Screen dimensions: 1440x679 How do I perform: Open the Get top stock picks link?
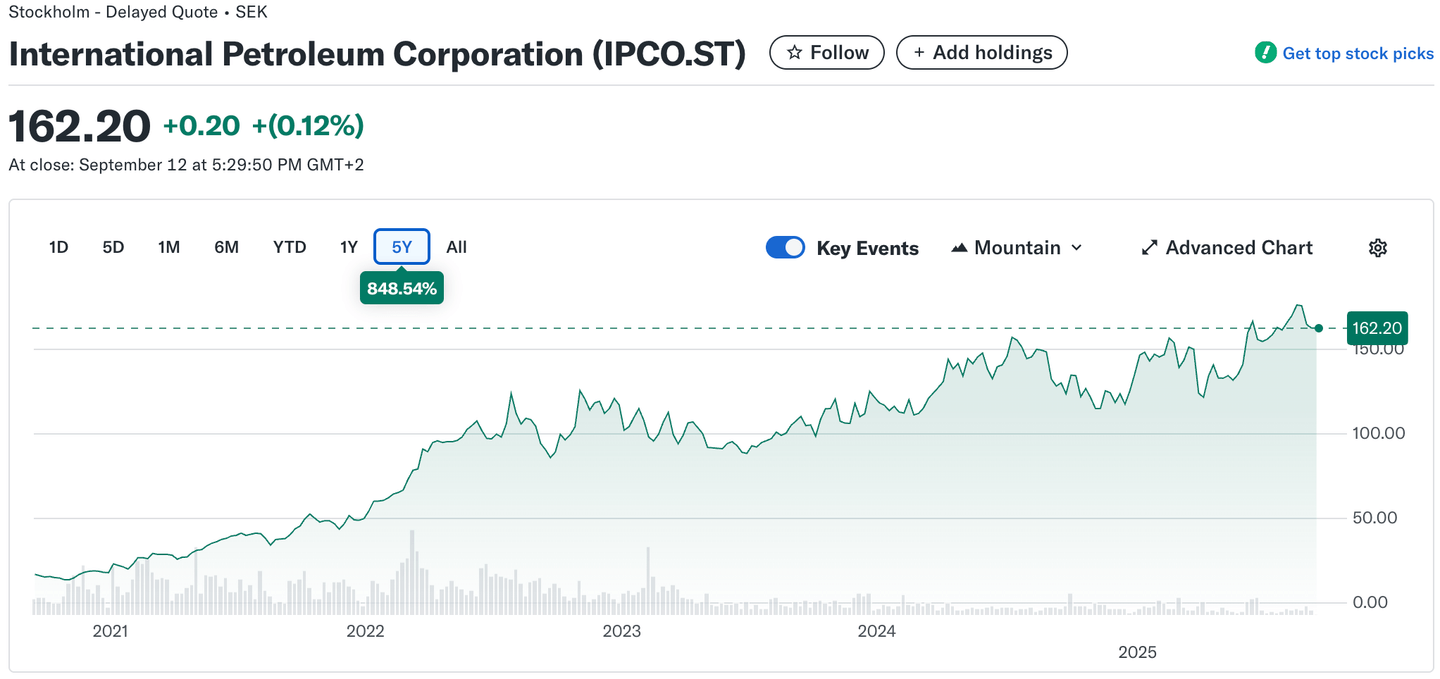pyautogui.click(x=1357, y=53)
